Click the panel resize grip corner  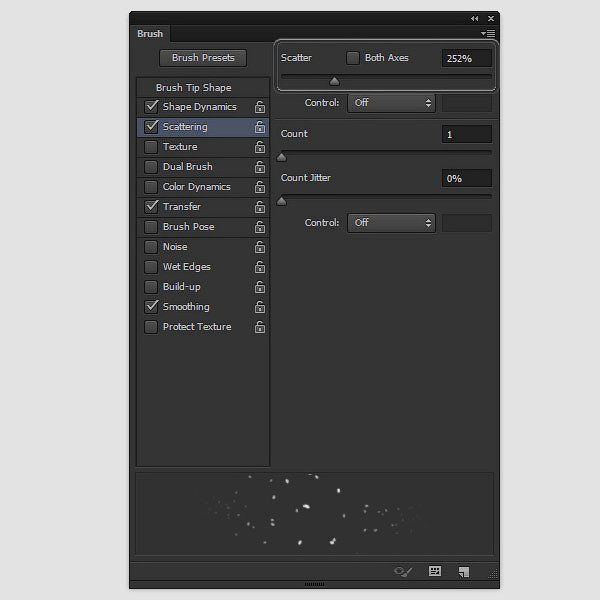(493, 573)
